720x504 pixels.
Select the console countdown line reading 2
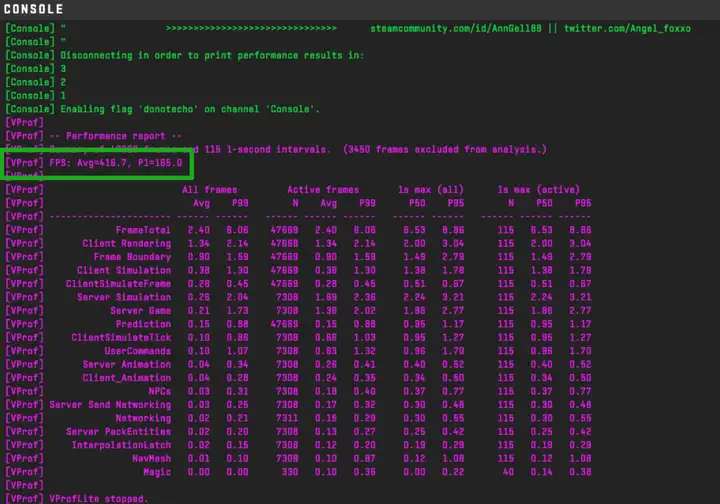coord(36,82)
